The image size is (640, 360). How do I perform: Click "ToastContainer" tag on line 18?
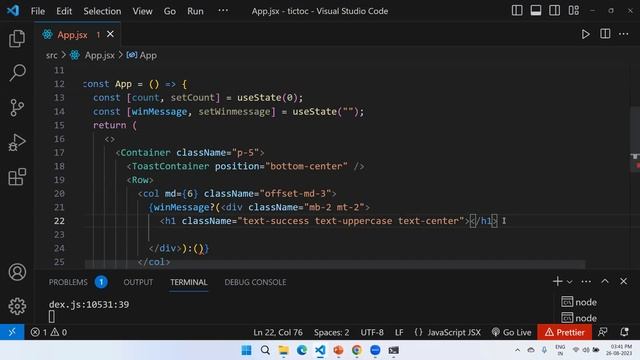tap(171, 166)
